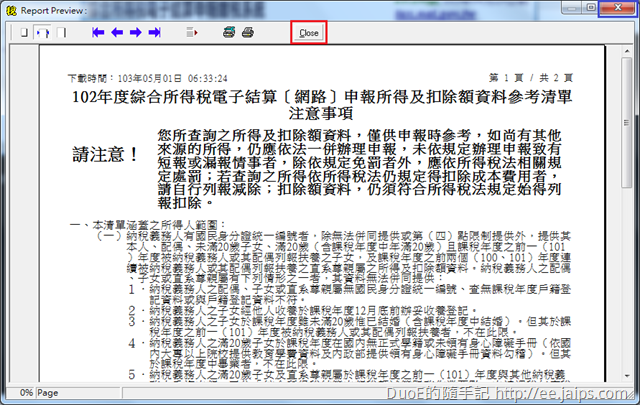Screen dimensions: 640x405
Task: Click section heading 一、本清單涵蓋之所得人範圍
Action: (148, 225)
